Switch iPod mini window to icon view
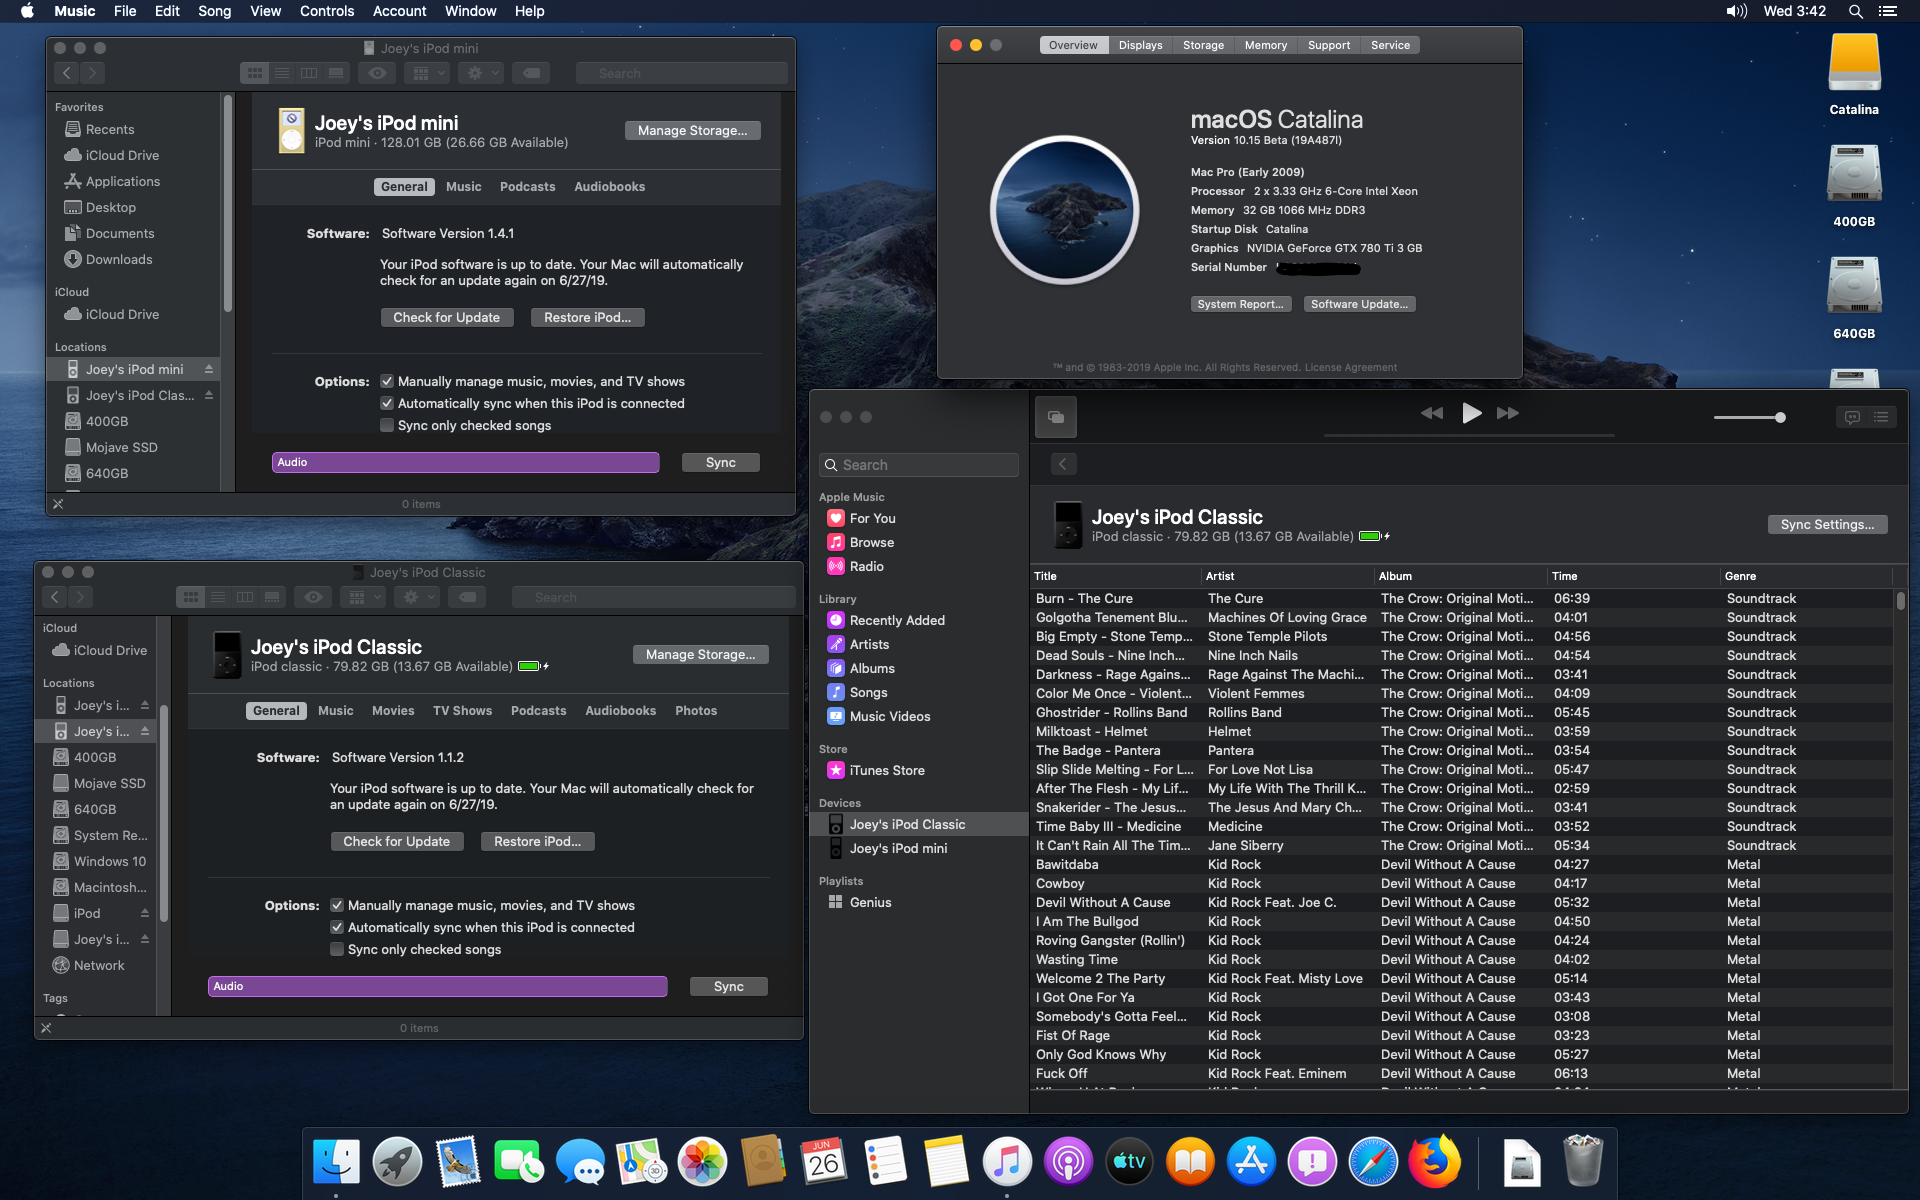The image size is (1920, 1200). [x=255, y=73]
